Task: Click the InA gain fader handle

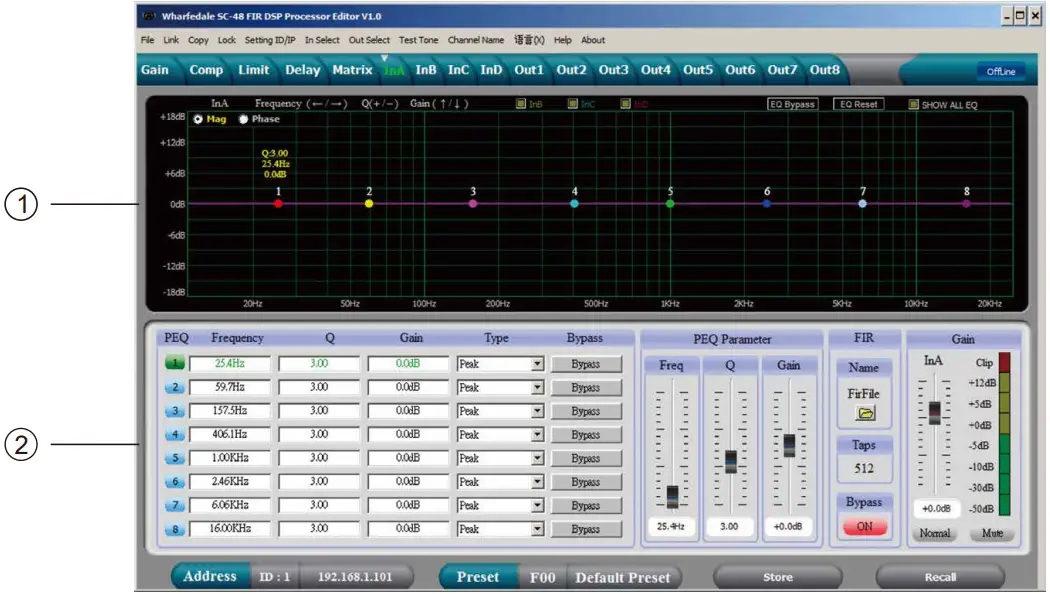Action: click(934, 412)
